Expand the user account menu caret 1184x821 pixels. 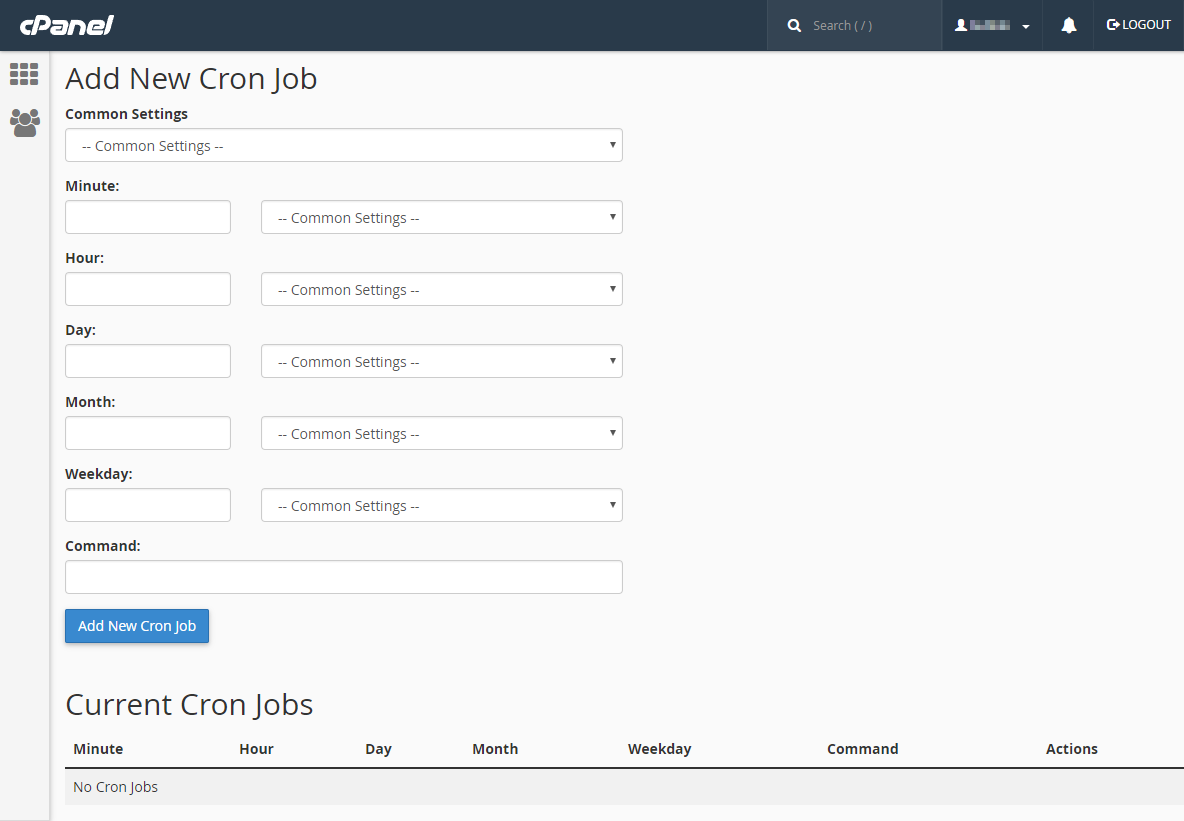click(1025, 26)
